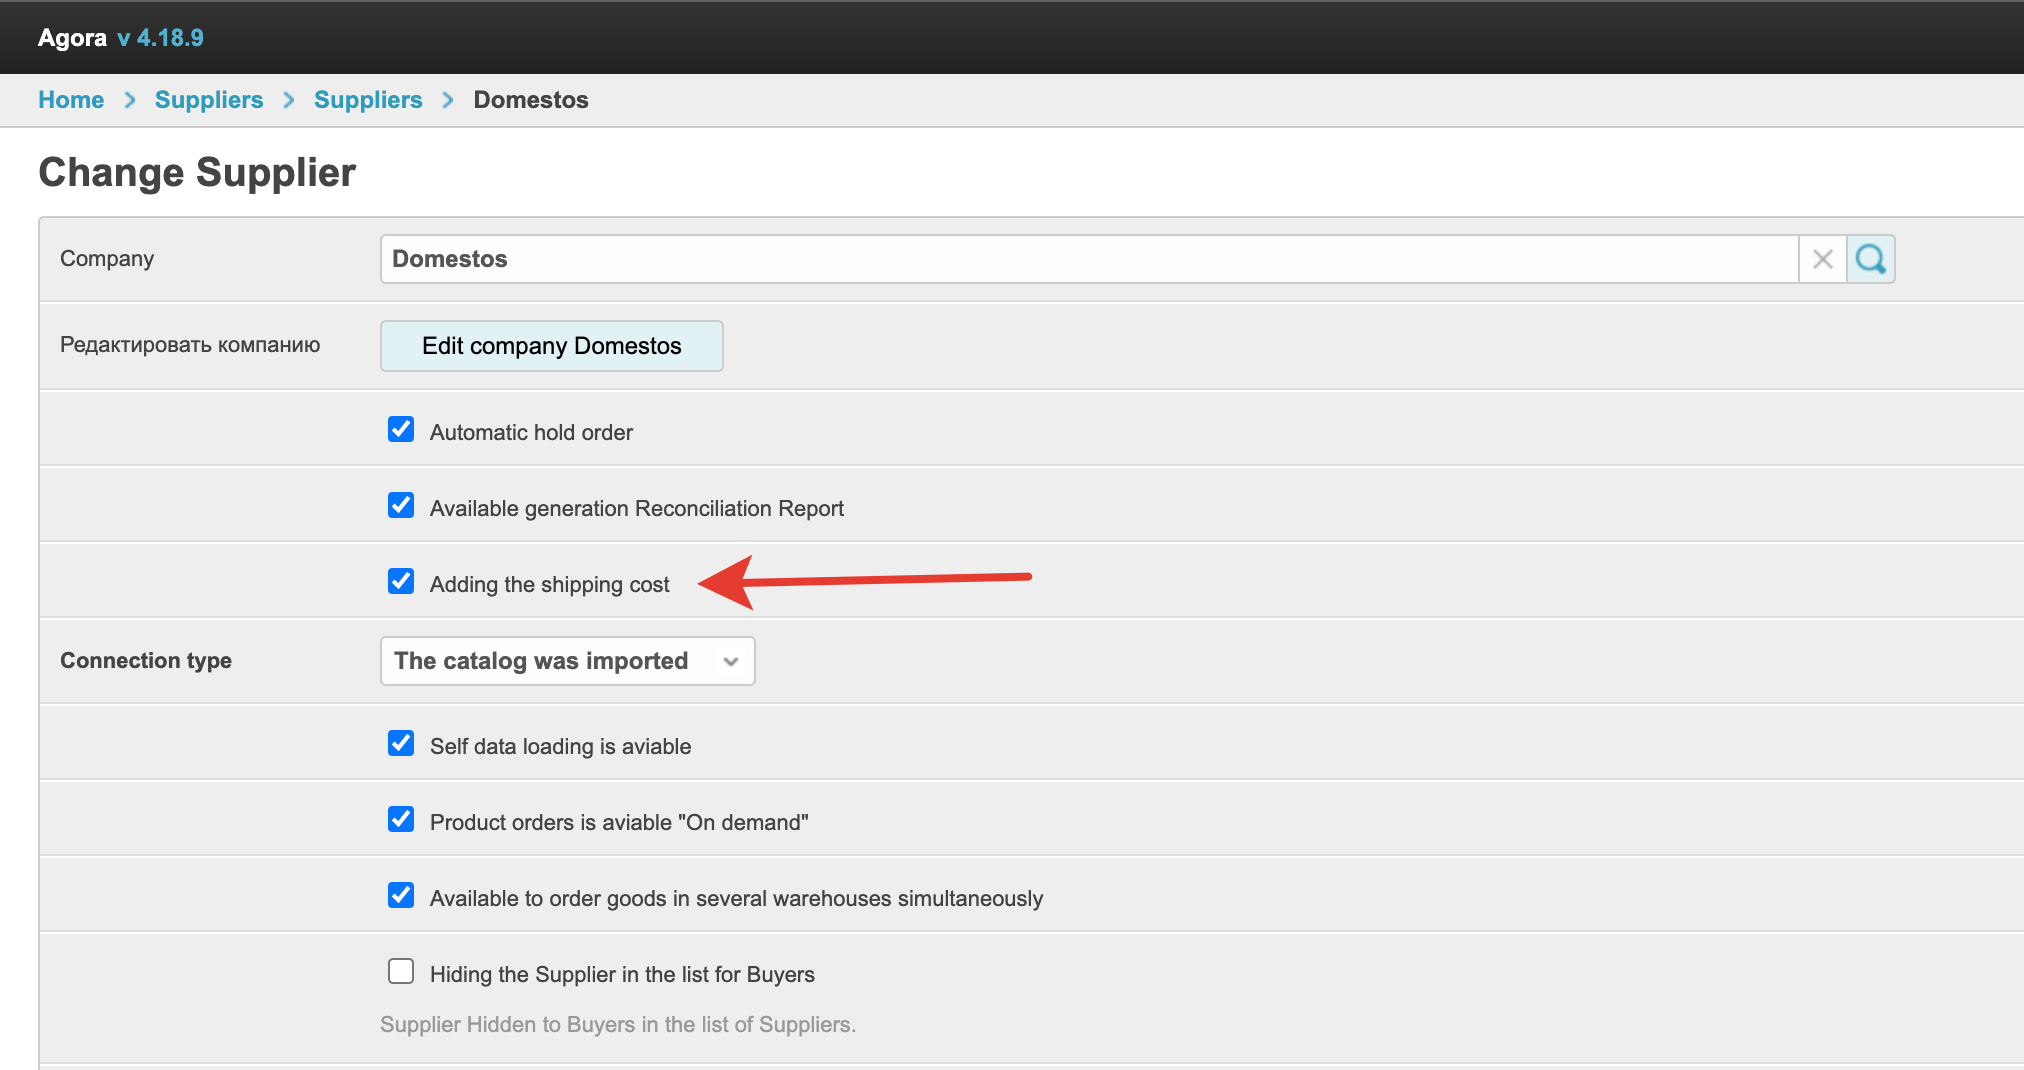
Task: Click the magnifier search icon in Company field
Action: tap(1870, 260)
